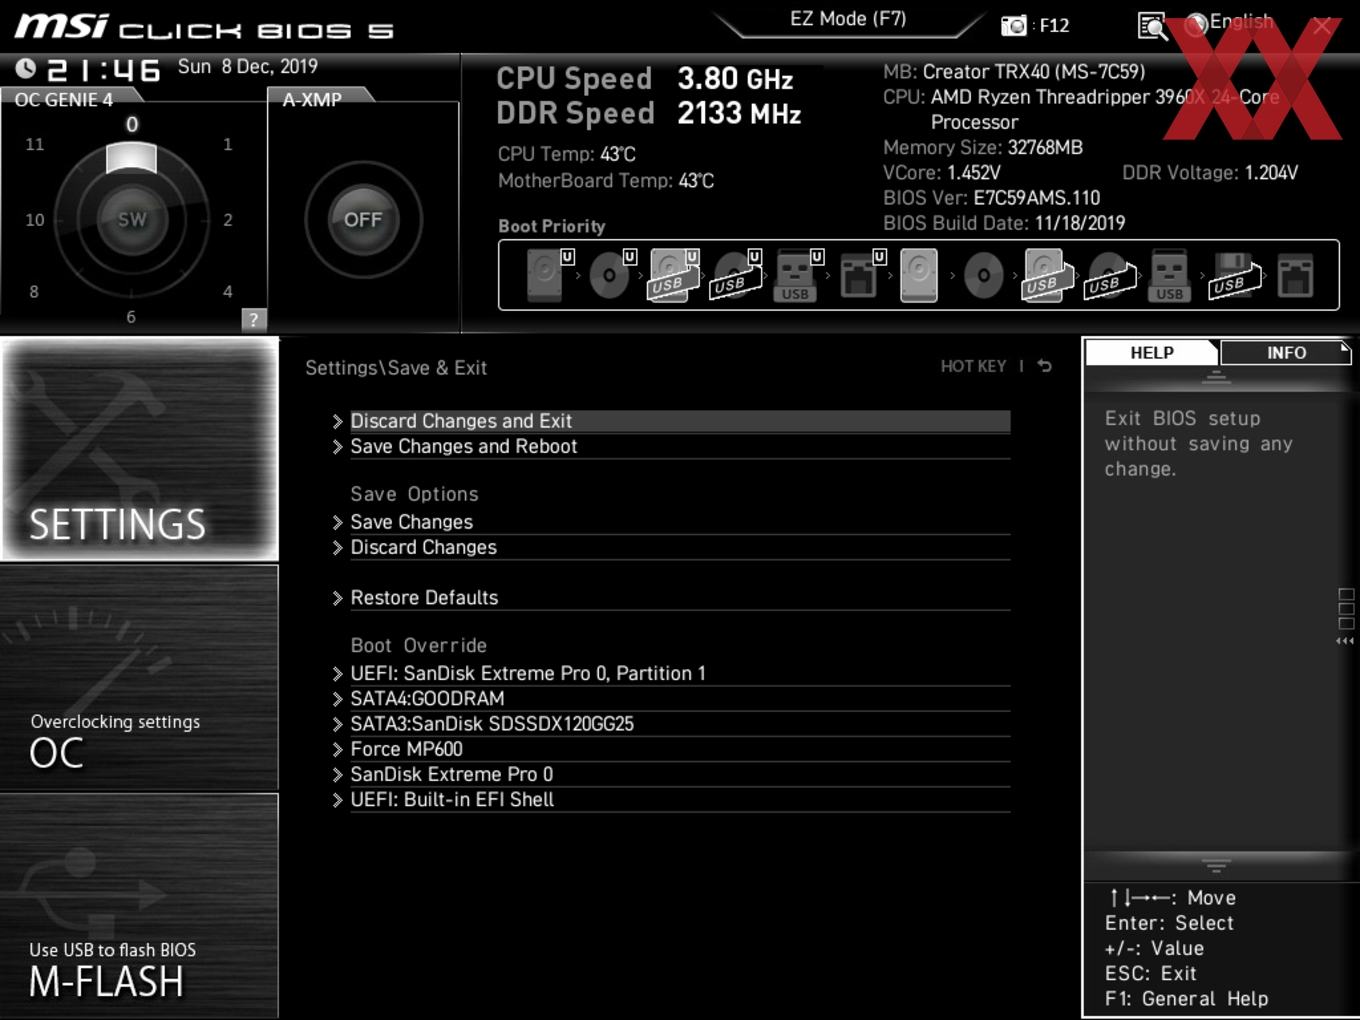Click the VCore 1.452V reading

[x=941, y=172]
